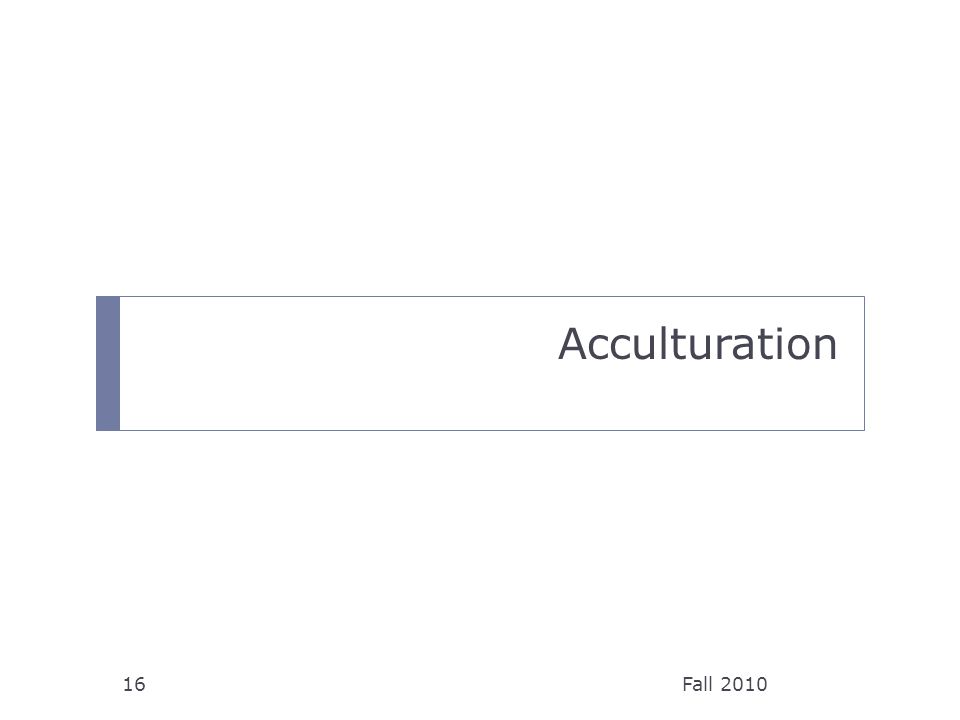960x720 pixels.
Task: Click empty footer space between 16 and Fall 2010
Action: click(x=413, y=684)
